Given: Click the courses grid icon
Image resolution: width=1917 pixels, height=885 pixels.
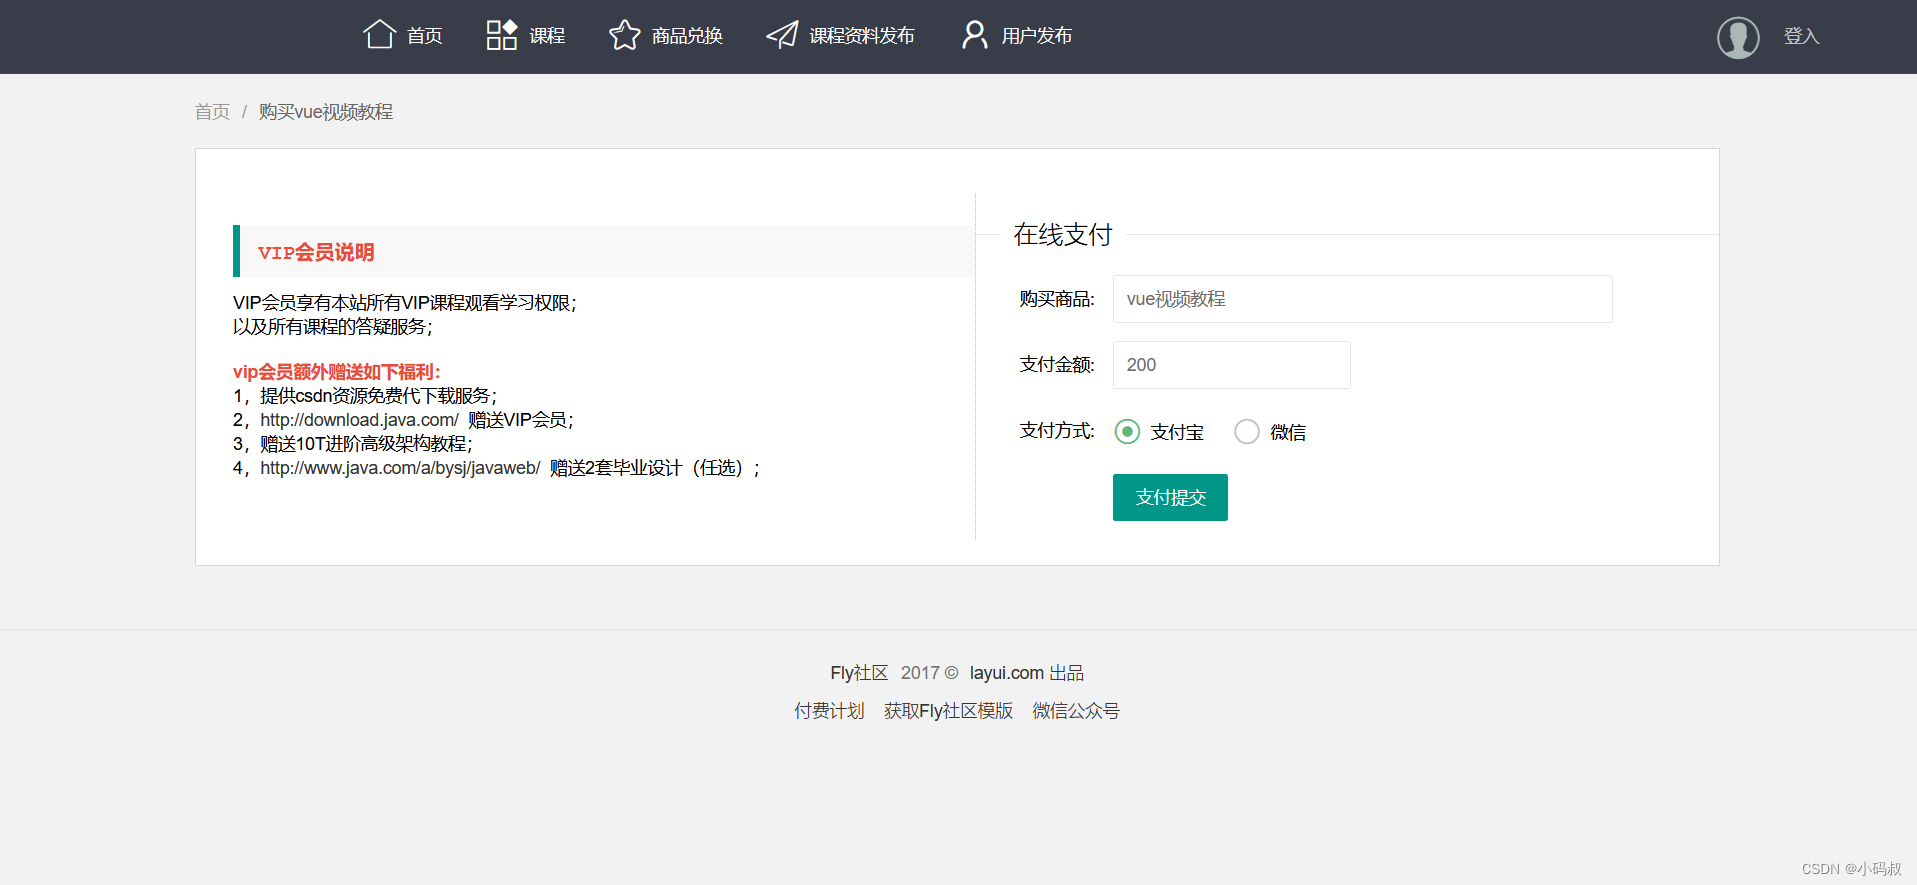Looking at the screenshot, I should pyautogui.click(x=501, y=35).
